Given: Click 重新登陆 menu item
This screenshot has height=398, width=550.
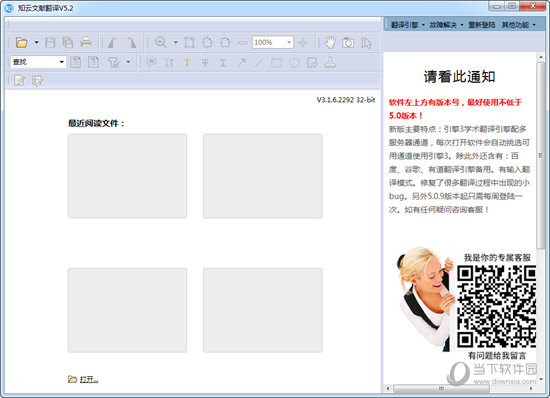Looking at the screenshot, I should point(482,25).
